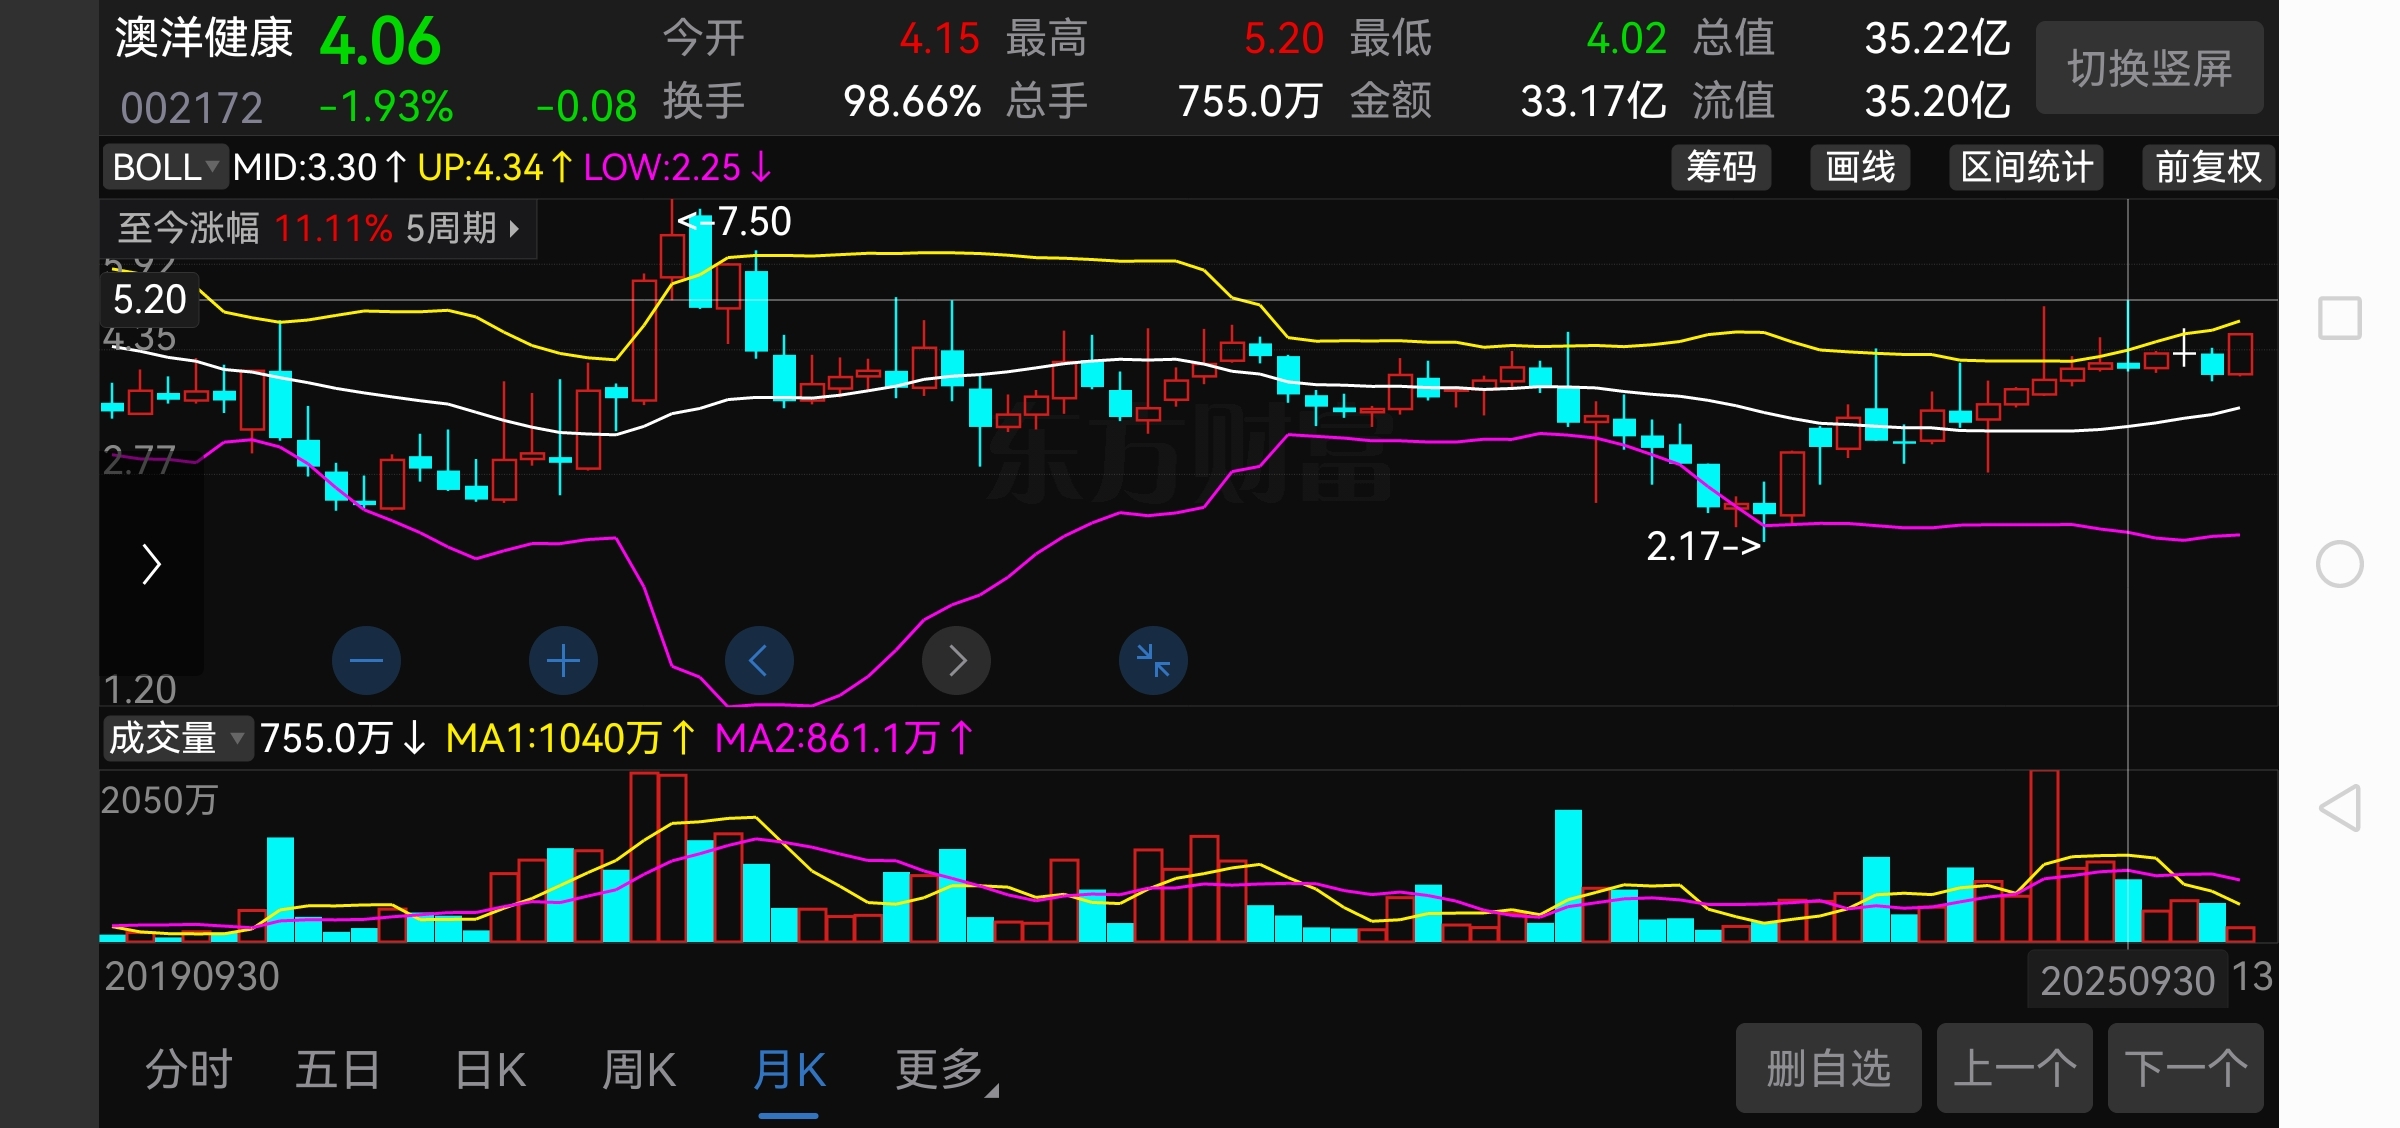Toggle 前复权 price adjustment mode
This screenshot has height=1128, width=2400.
(x=2207, y=167)
